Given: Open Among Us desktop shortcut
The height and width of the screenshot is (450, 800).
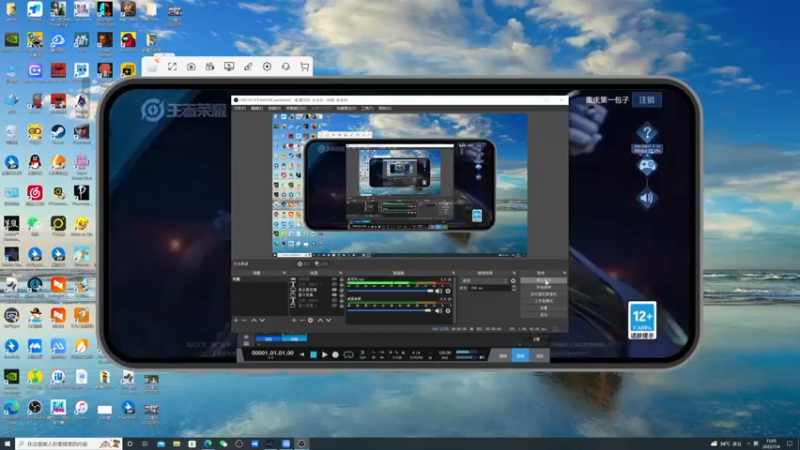Looking at the screenshot, I should (128, 42).
